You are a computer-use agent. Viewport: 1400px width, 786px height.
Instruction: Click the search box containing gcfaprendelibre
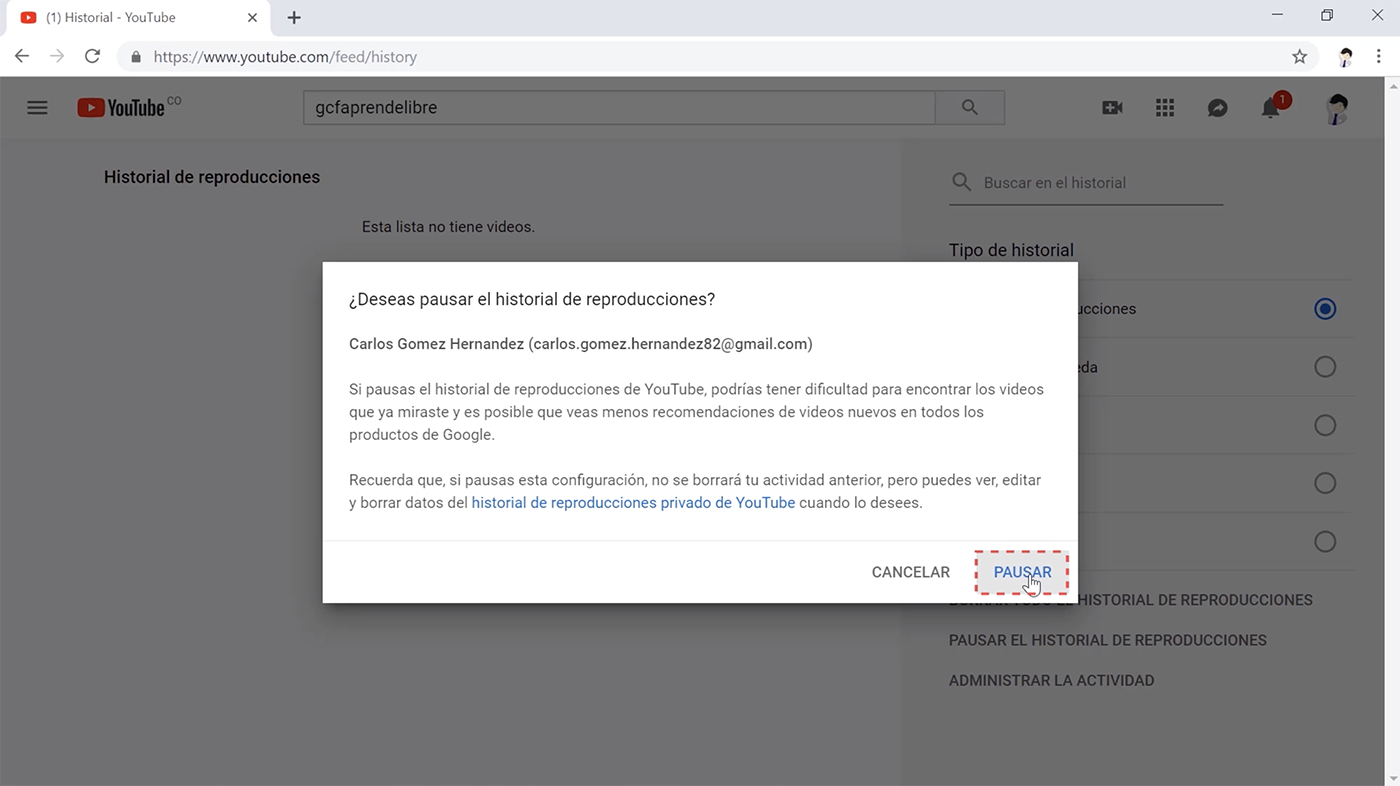point(619,108)
